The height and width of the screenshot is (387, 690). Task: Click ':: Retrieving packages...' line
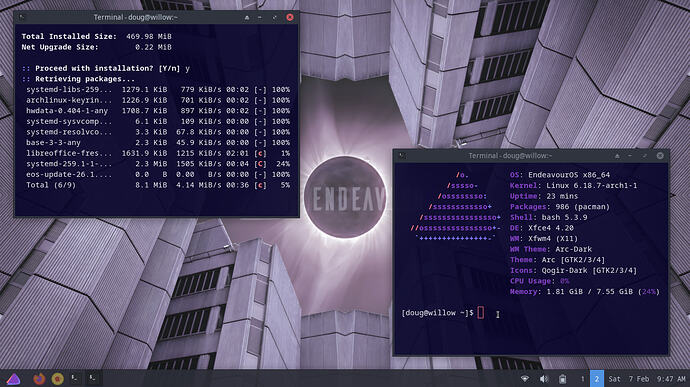(x=78, y=79)
